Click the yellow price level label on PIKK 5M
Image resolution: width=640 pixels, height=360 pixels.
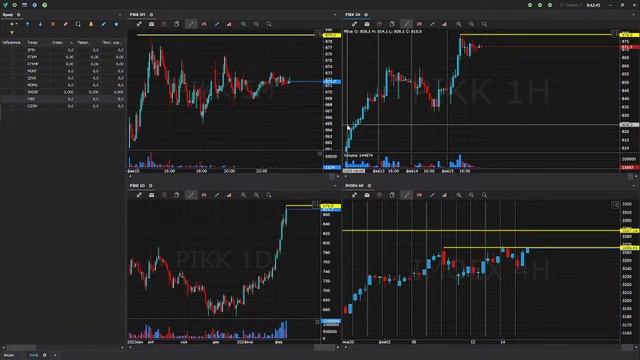tap(332, 36)
